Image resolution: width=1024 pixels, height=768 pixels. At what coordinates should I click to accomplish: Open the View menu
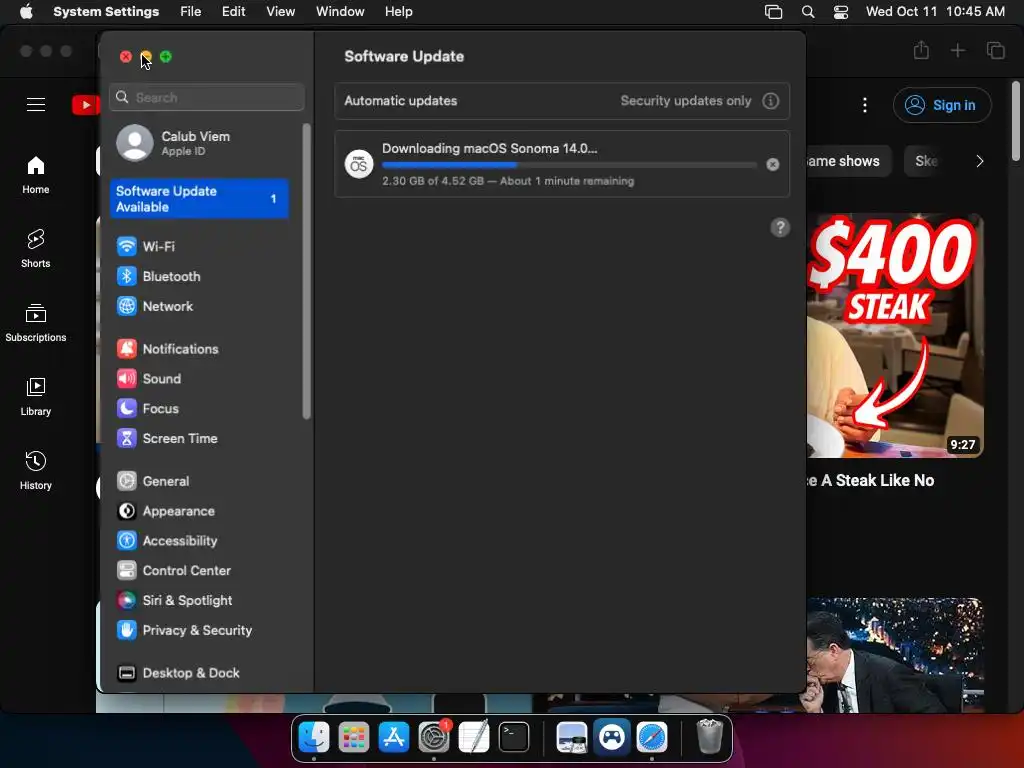tap(280, 12)
